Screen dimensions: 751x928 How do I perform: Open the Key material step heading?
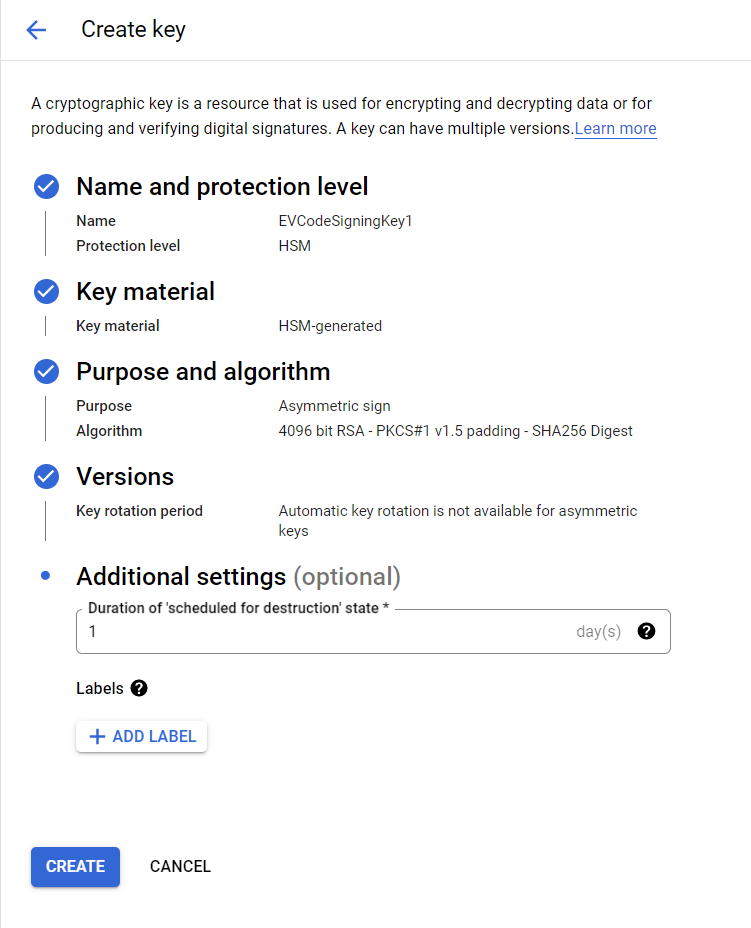145,291
